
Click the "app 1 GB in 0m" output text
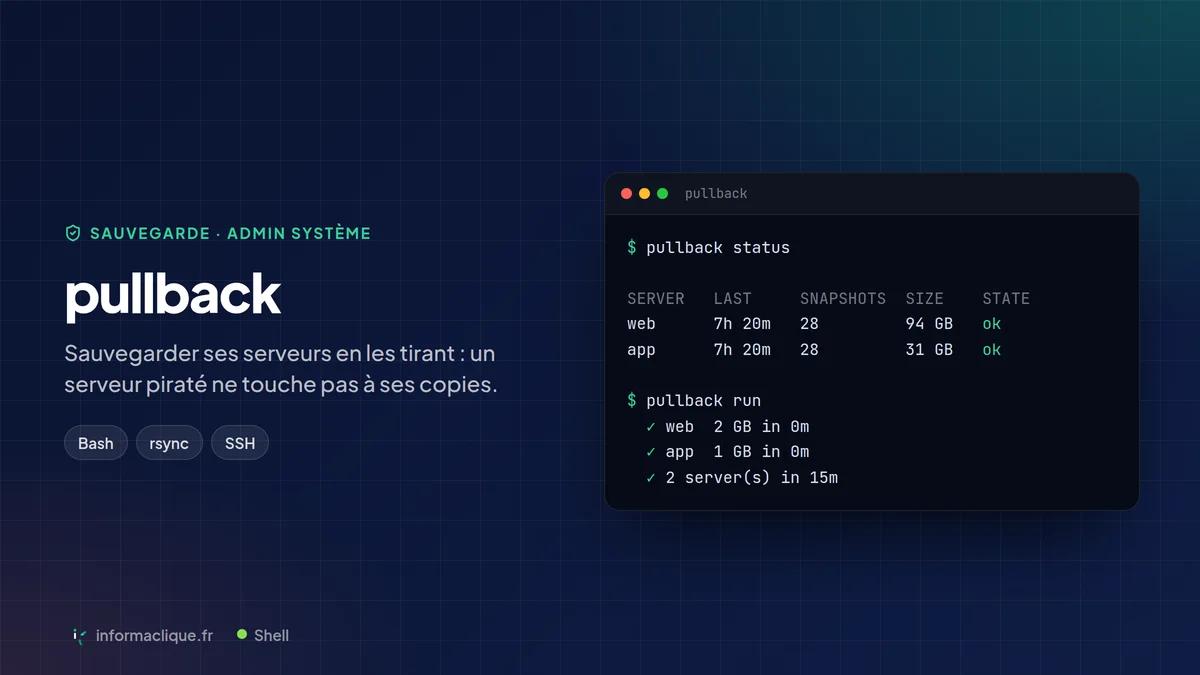click(x=737, y=452)
